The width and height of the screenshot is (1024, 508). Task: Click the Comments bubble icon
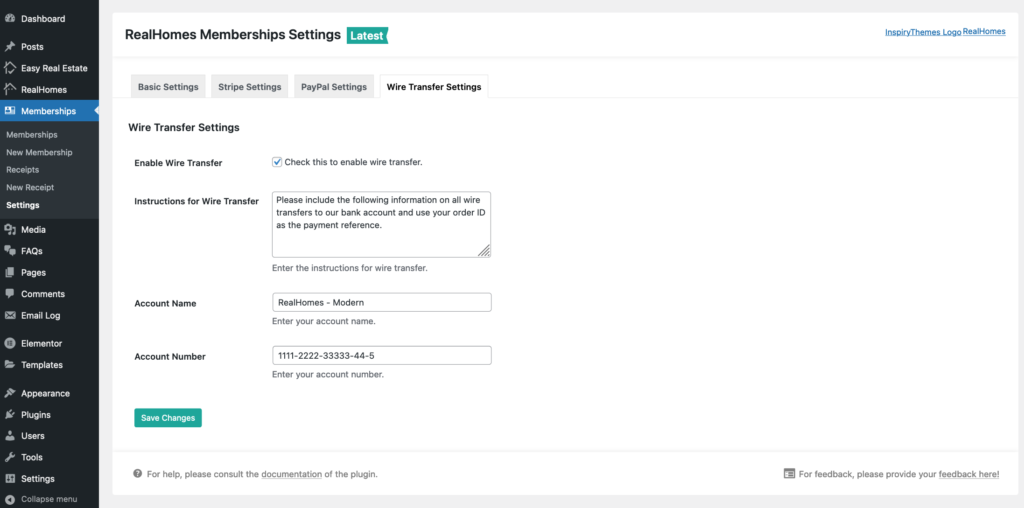point(10,294)
